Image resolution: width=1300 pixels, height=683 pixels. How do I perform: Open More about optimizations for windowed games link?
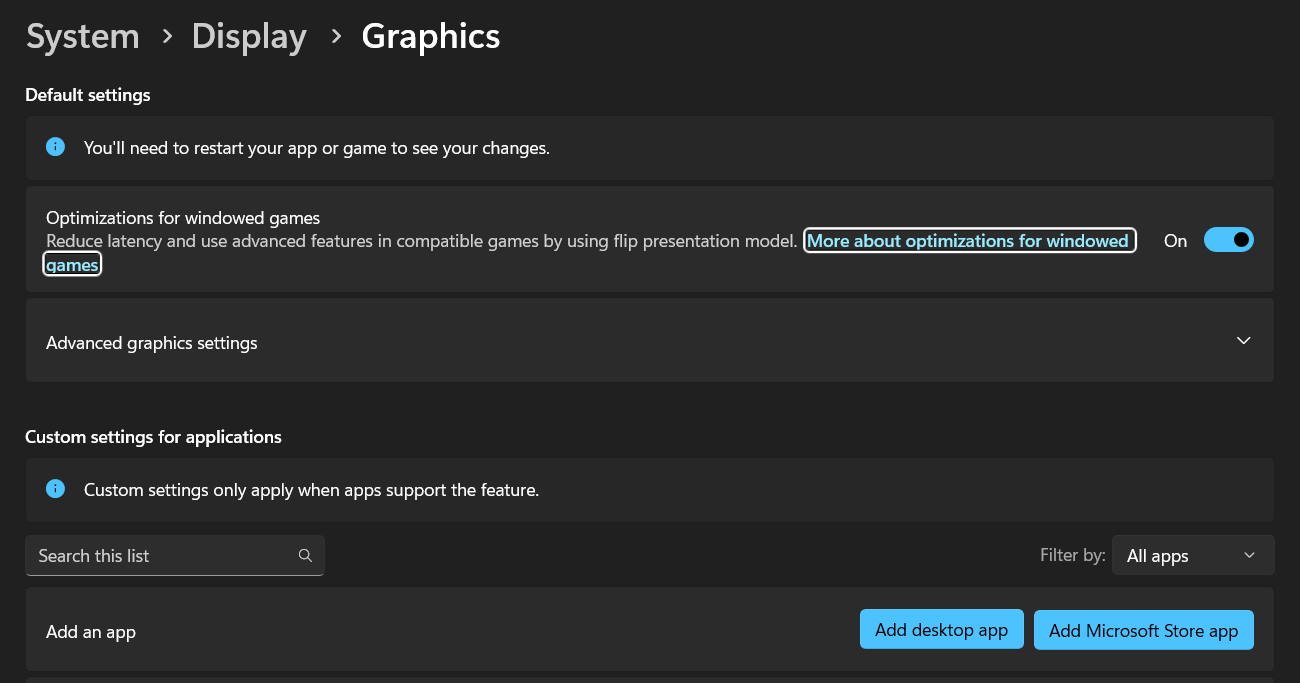click(x=967, y=241)
